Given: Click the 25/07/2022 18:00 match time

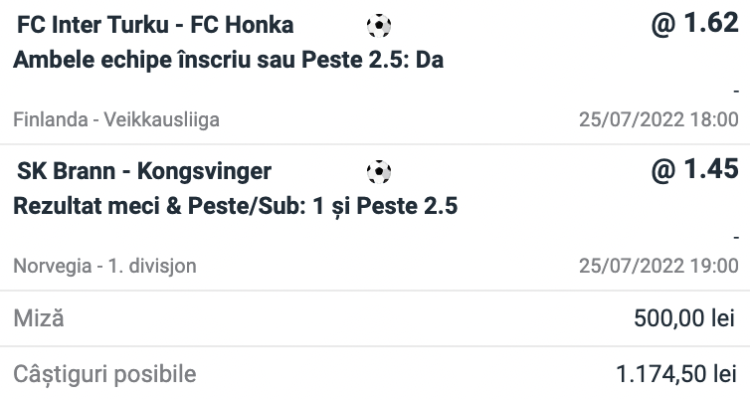Looking at the screenshot, I should pos(658,120).
